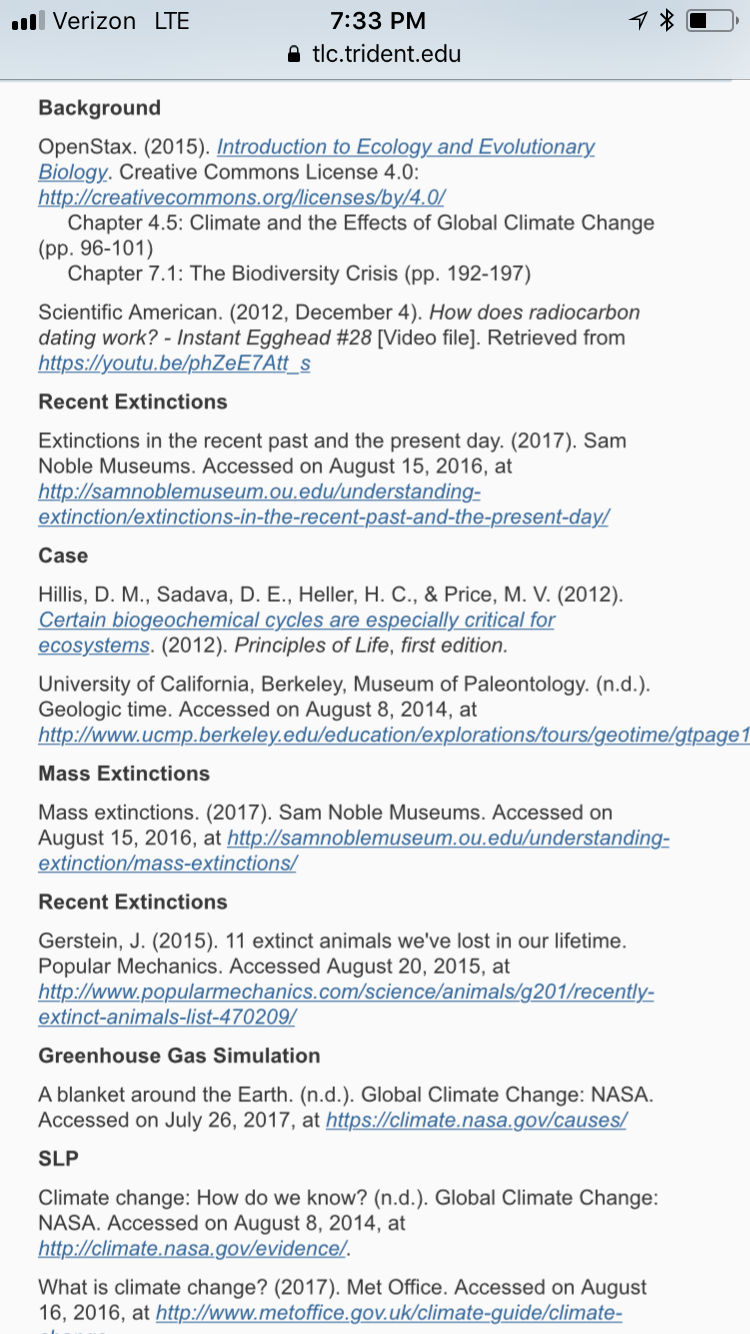The height and width of the screenshot is (1334, 750).
Task: Open the metoffice.gov.uk climate-guide link
Action: 388,1313
